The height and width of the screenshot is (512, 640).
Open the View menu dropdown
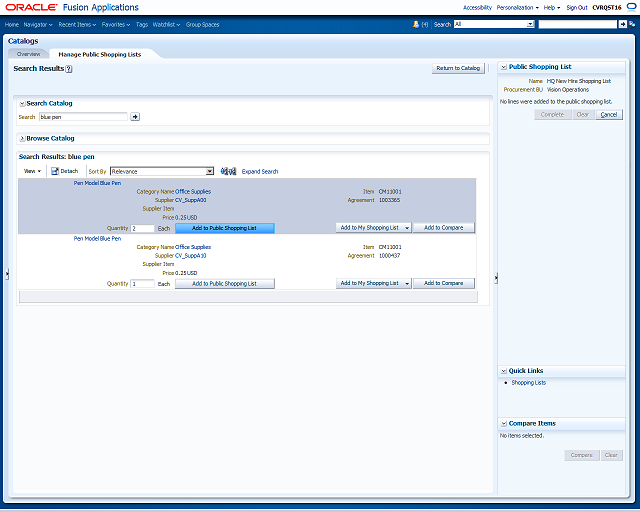32,171
